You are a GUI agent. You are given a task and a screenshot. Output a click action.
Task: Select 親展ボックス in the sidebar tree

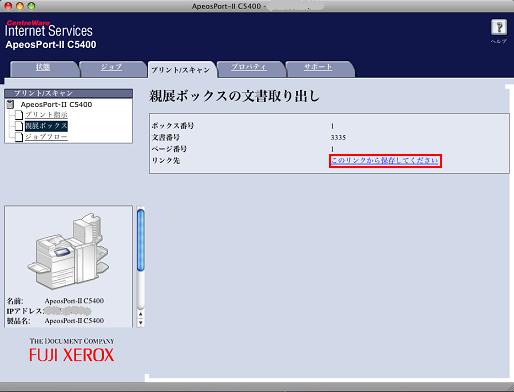(x=46, y=126)
